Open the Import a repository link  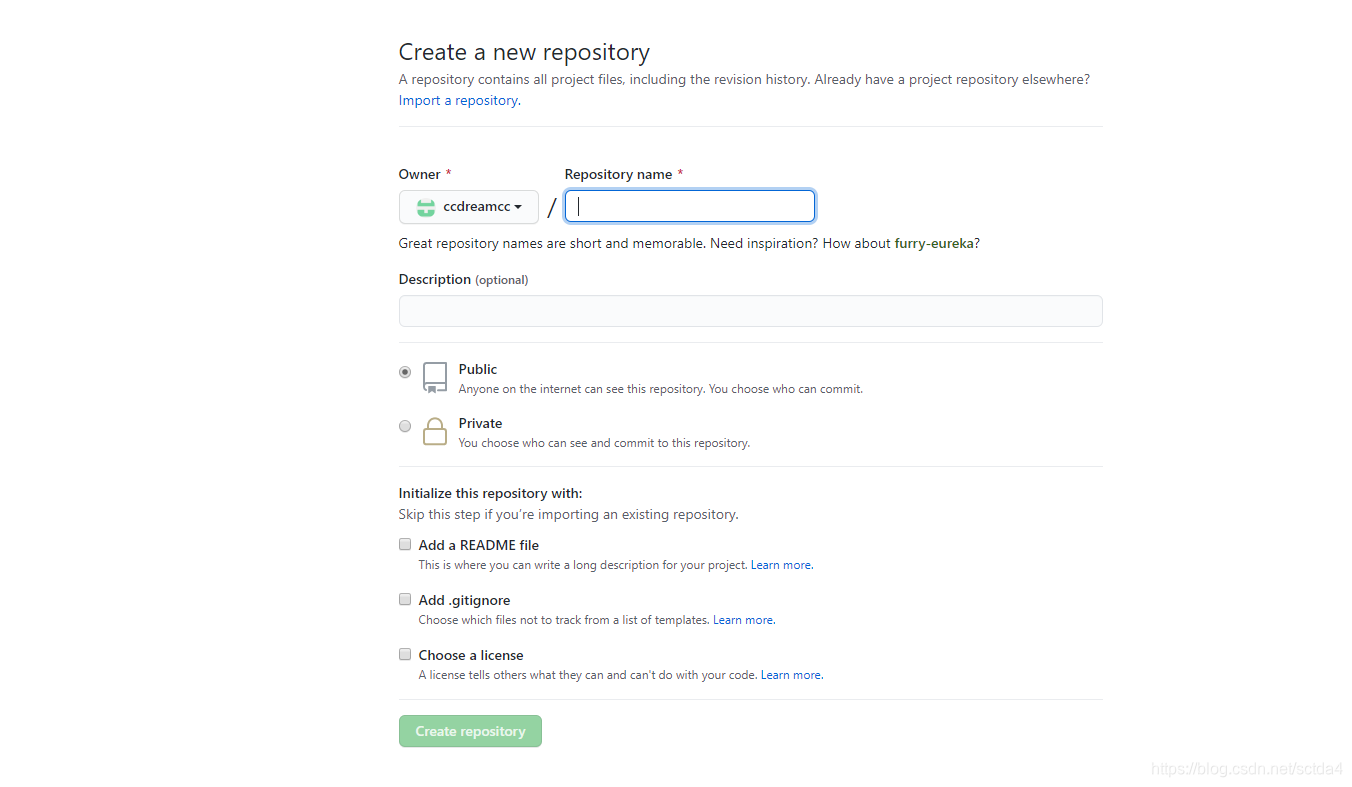pos(458,100)
